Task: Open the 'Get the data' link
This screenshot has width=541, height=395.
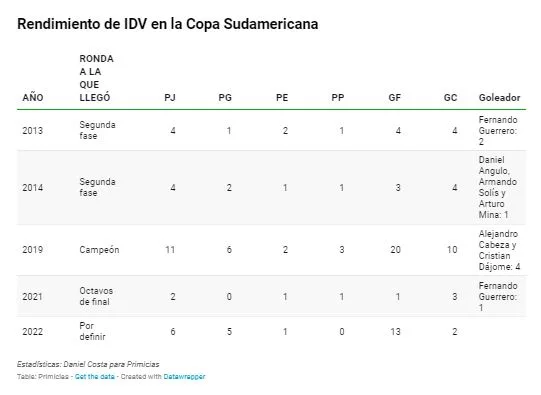Action: 95,376
